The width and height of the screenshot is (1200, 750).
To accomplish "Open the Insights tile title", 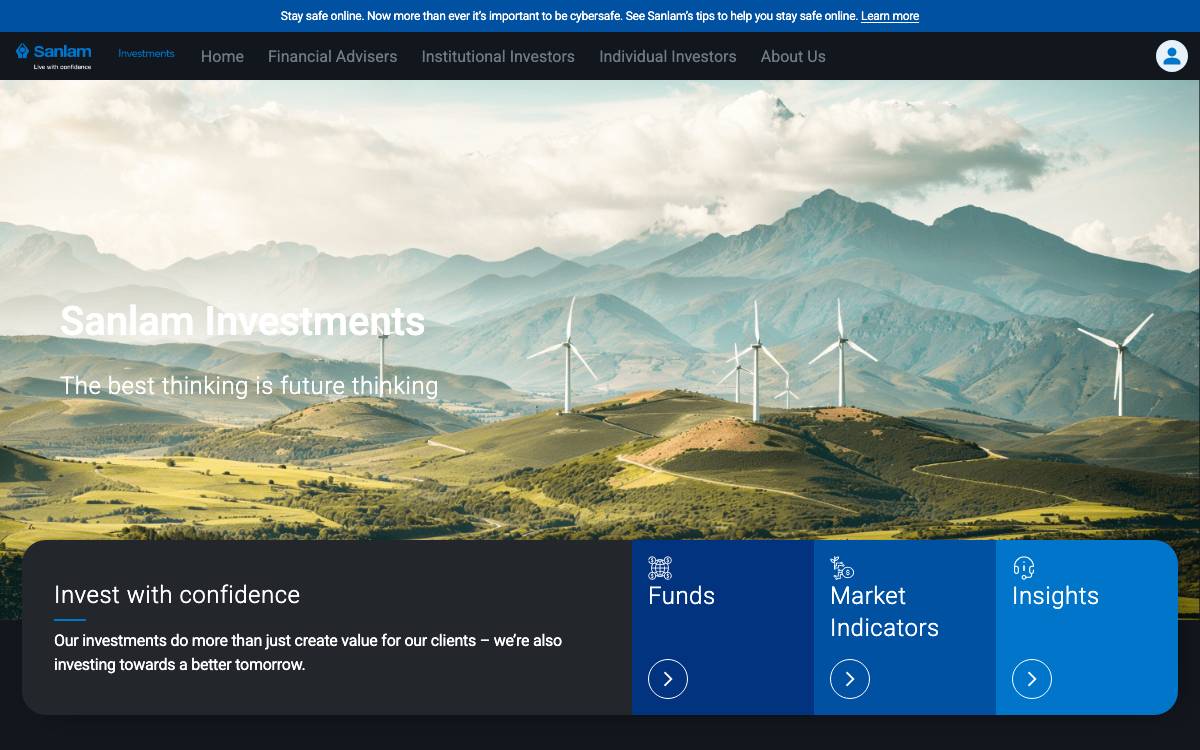I will click(x=1055, y=596).
